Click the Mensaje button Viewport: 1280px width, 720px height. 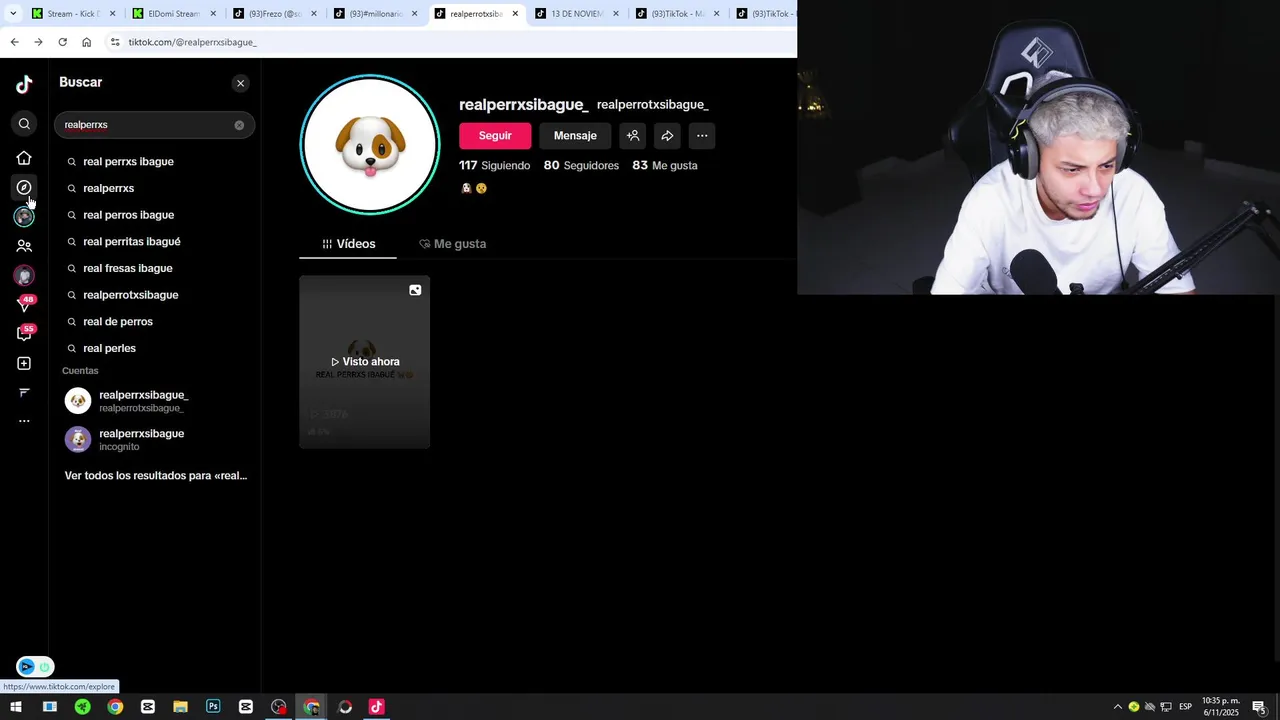pos(575,136)
